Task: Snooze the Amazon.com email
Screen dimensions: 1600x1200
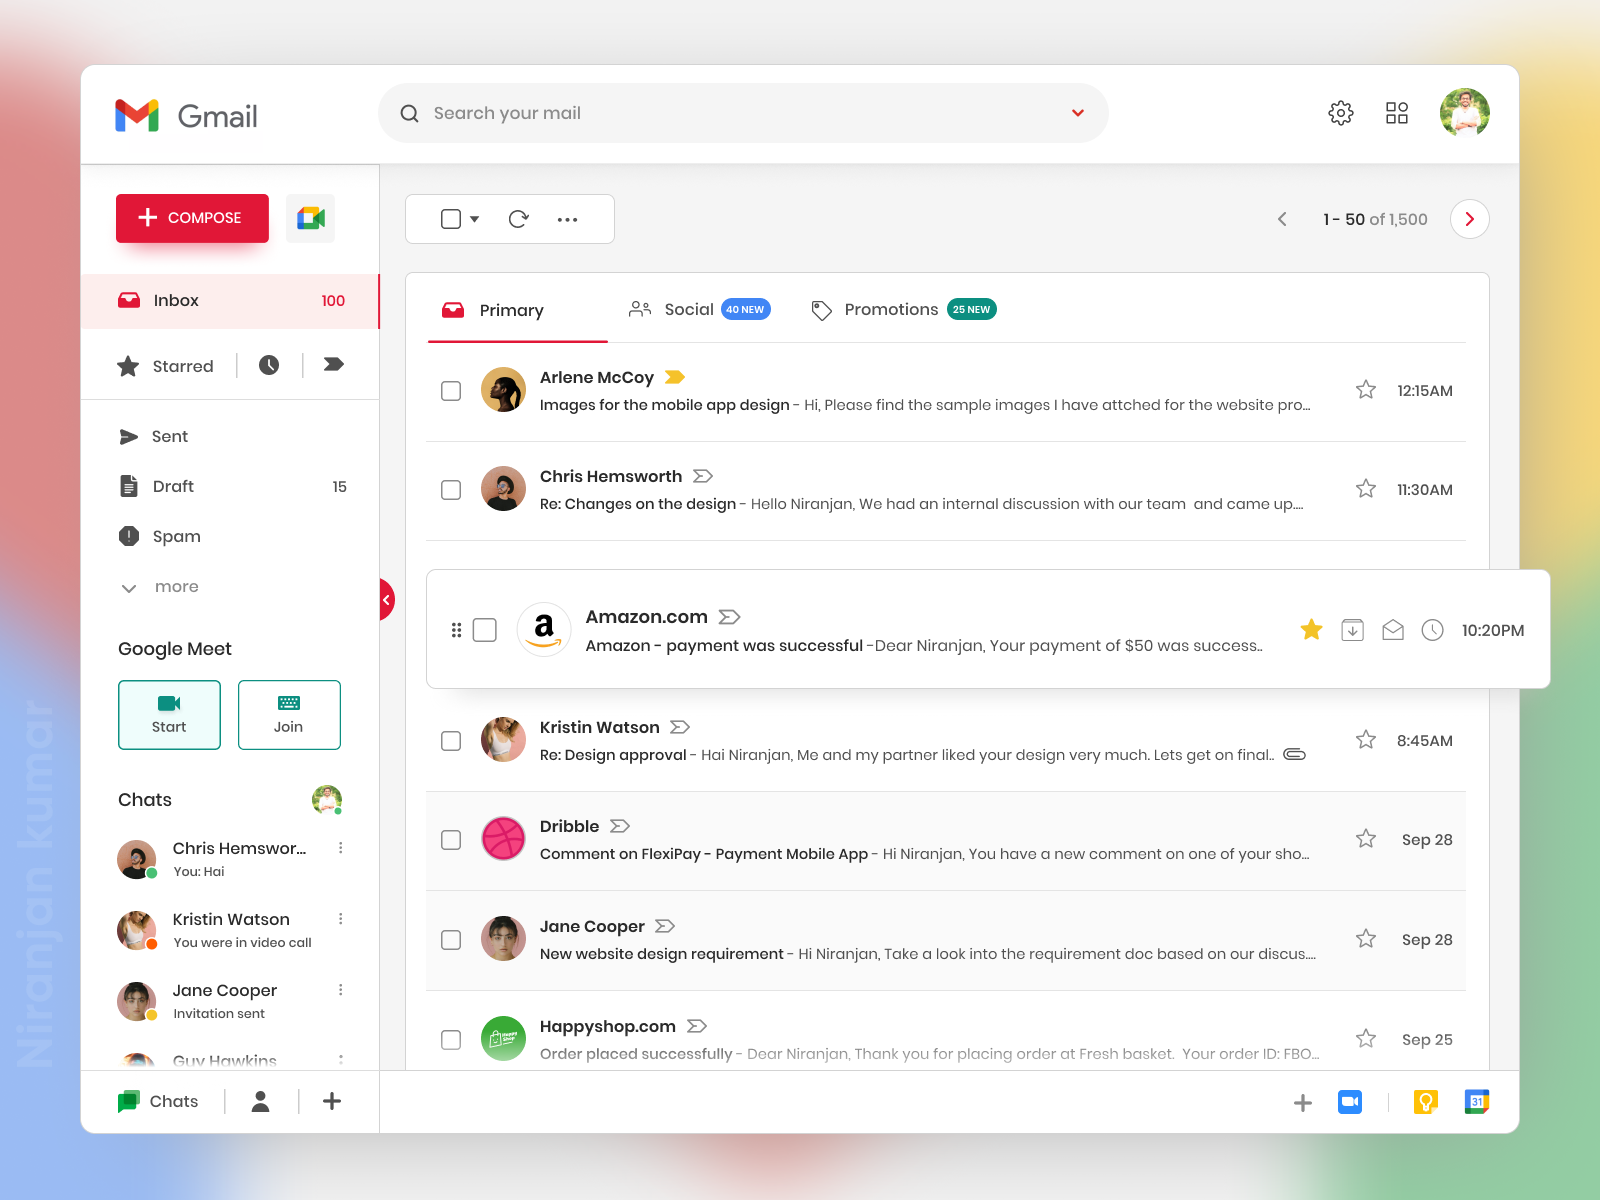Action: [x=1432, y=630]
